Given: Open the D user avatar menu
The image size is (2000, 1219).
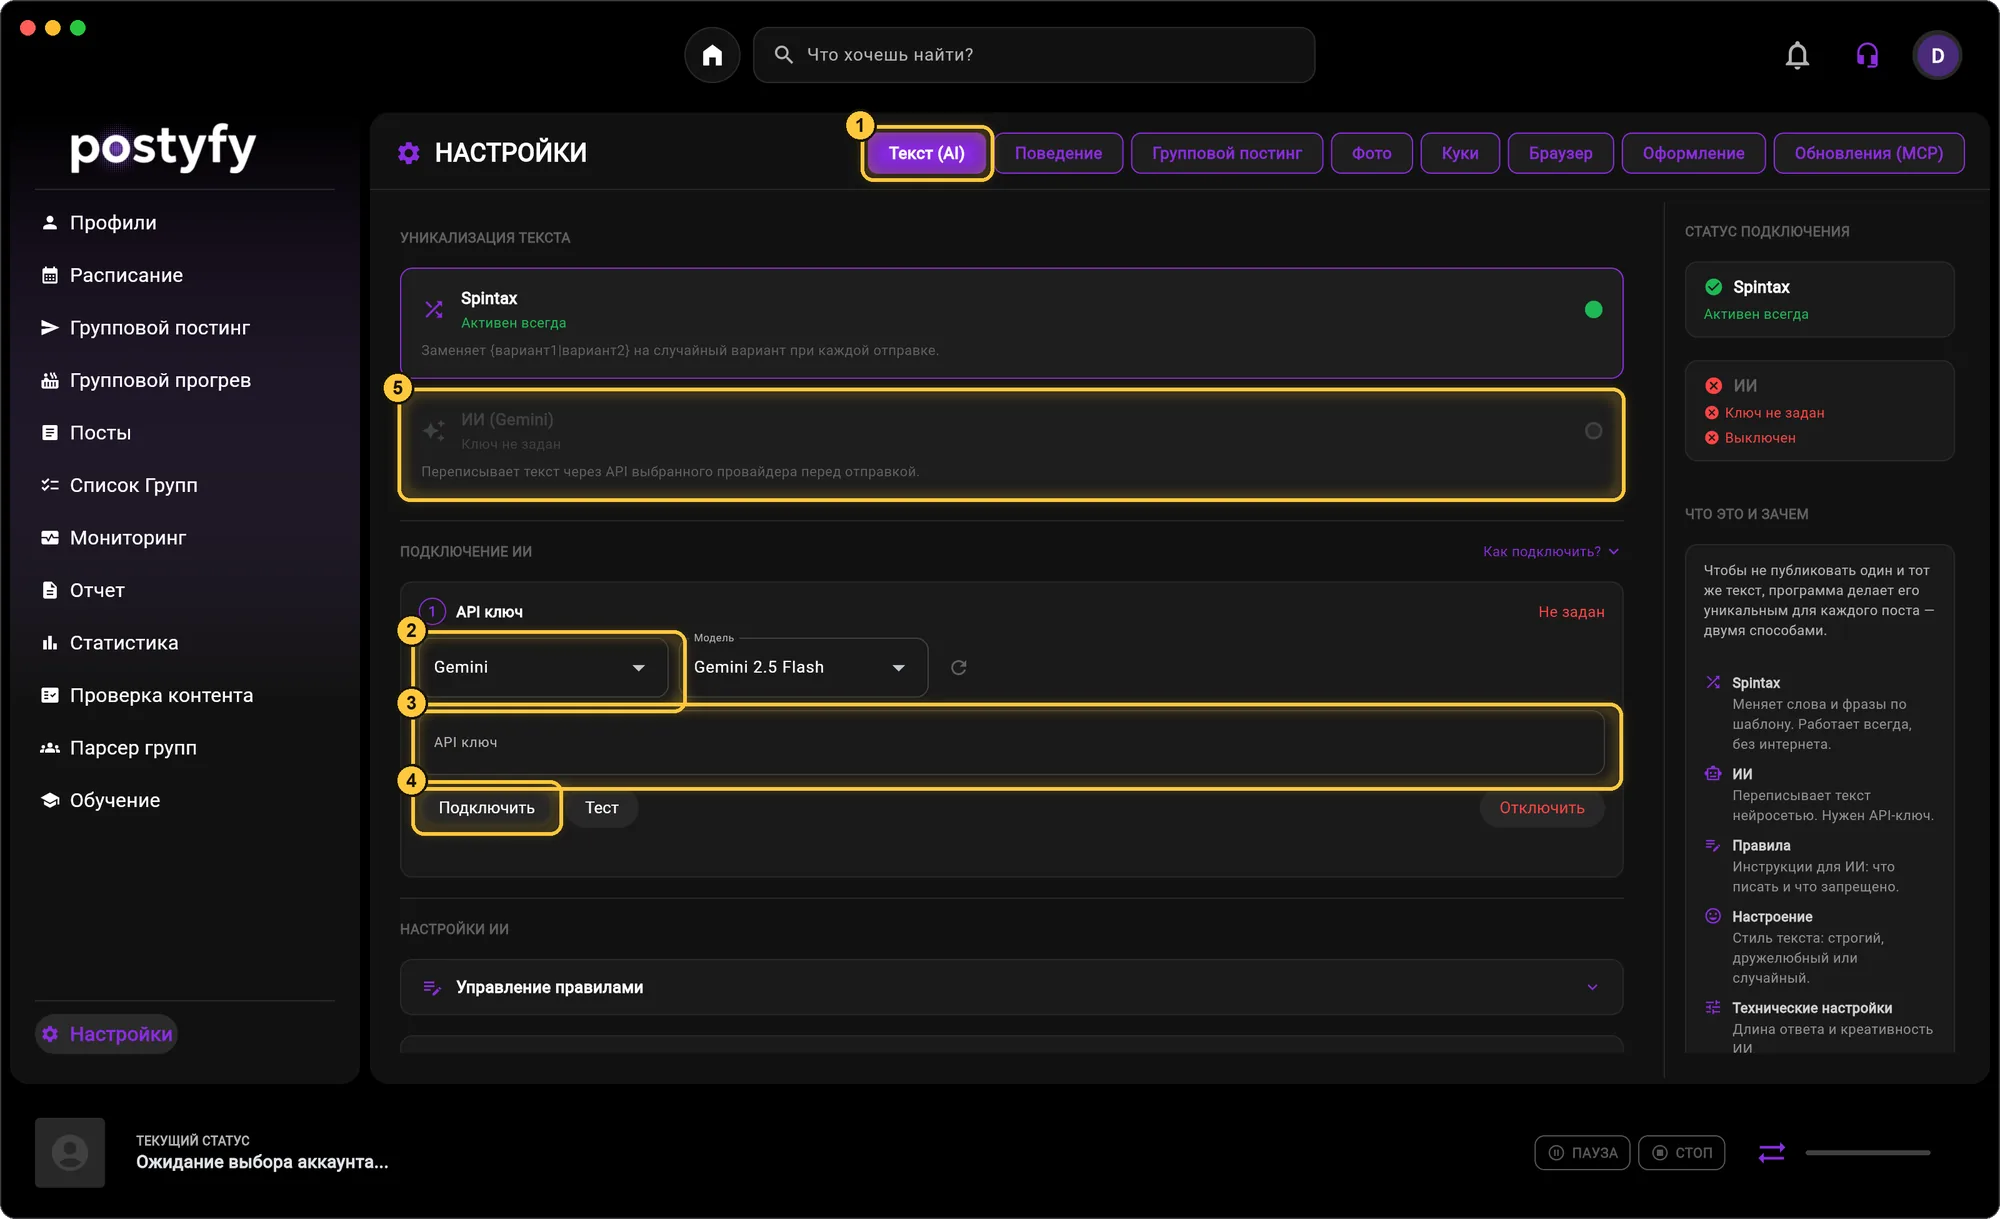Looking at the screenshot, I should [1937, 55].
